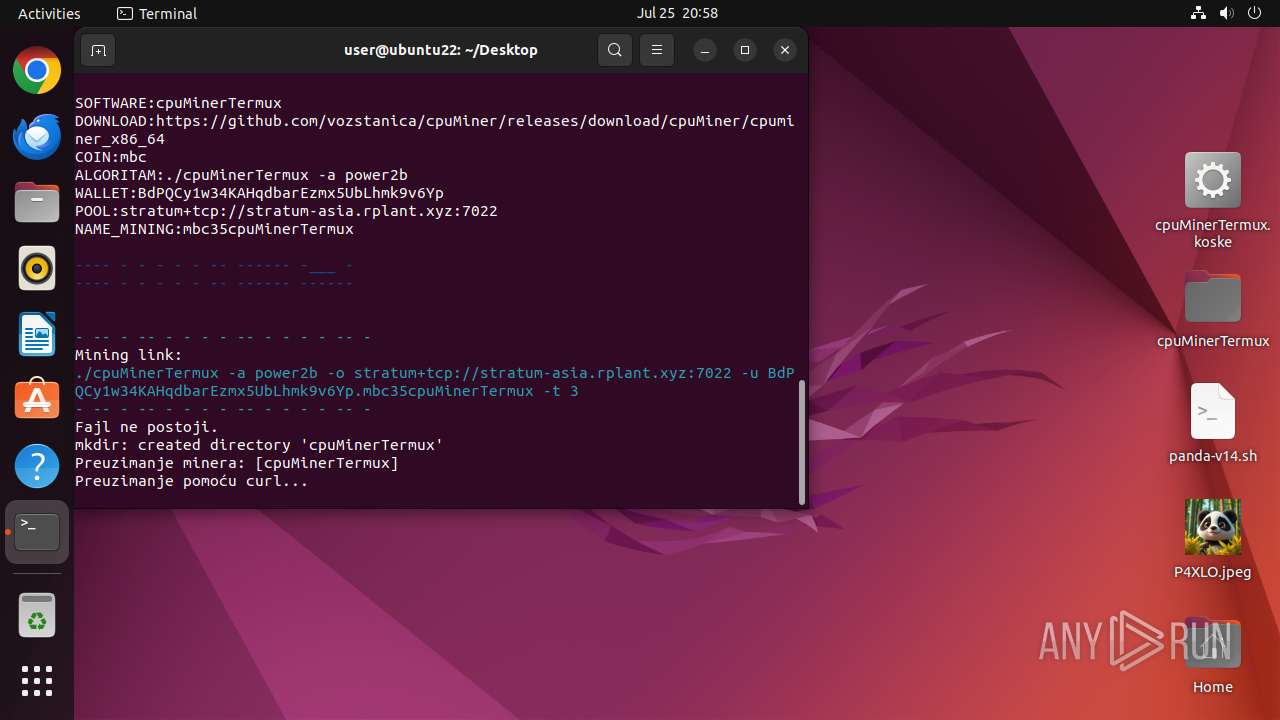The height and width of the screenshot is (720, 1280).
Task: Open a new terminal tab
Action: pyautogui.click(x=98, y=50)
